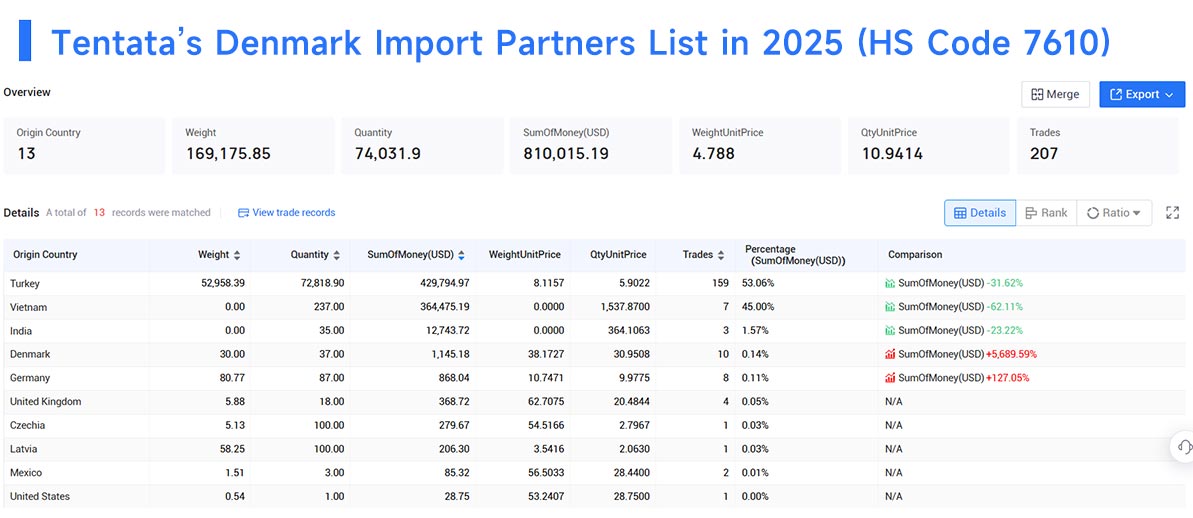Image resolution: width=1193 pixels, height=518 pixels.
Task: Select the United States row label
Action: pyautogui.click(x=40, y=496)
